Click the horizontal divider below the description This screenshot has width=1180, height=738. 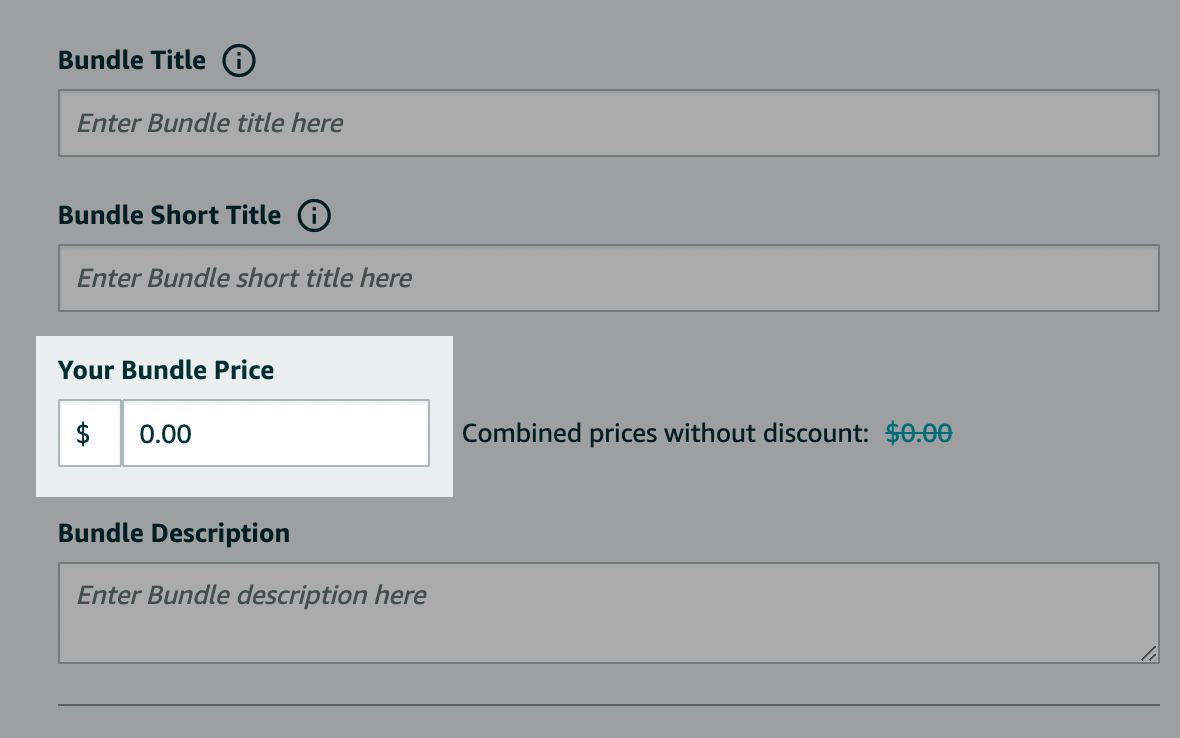pyautogui.click(x=609, y=705)
